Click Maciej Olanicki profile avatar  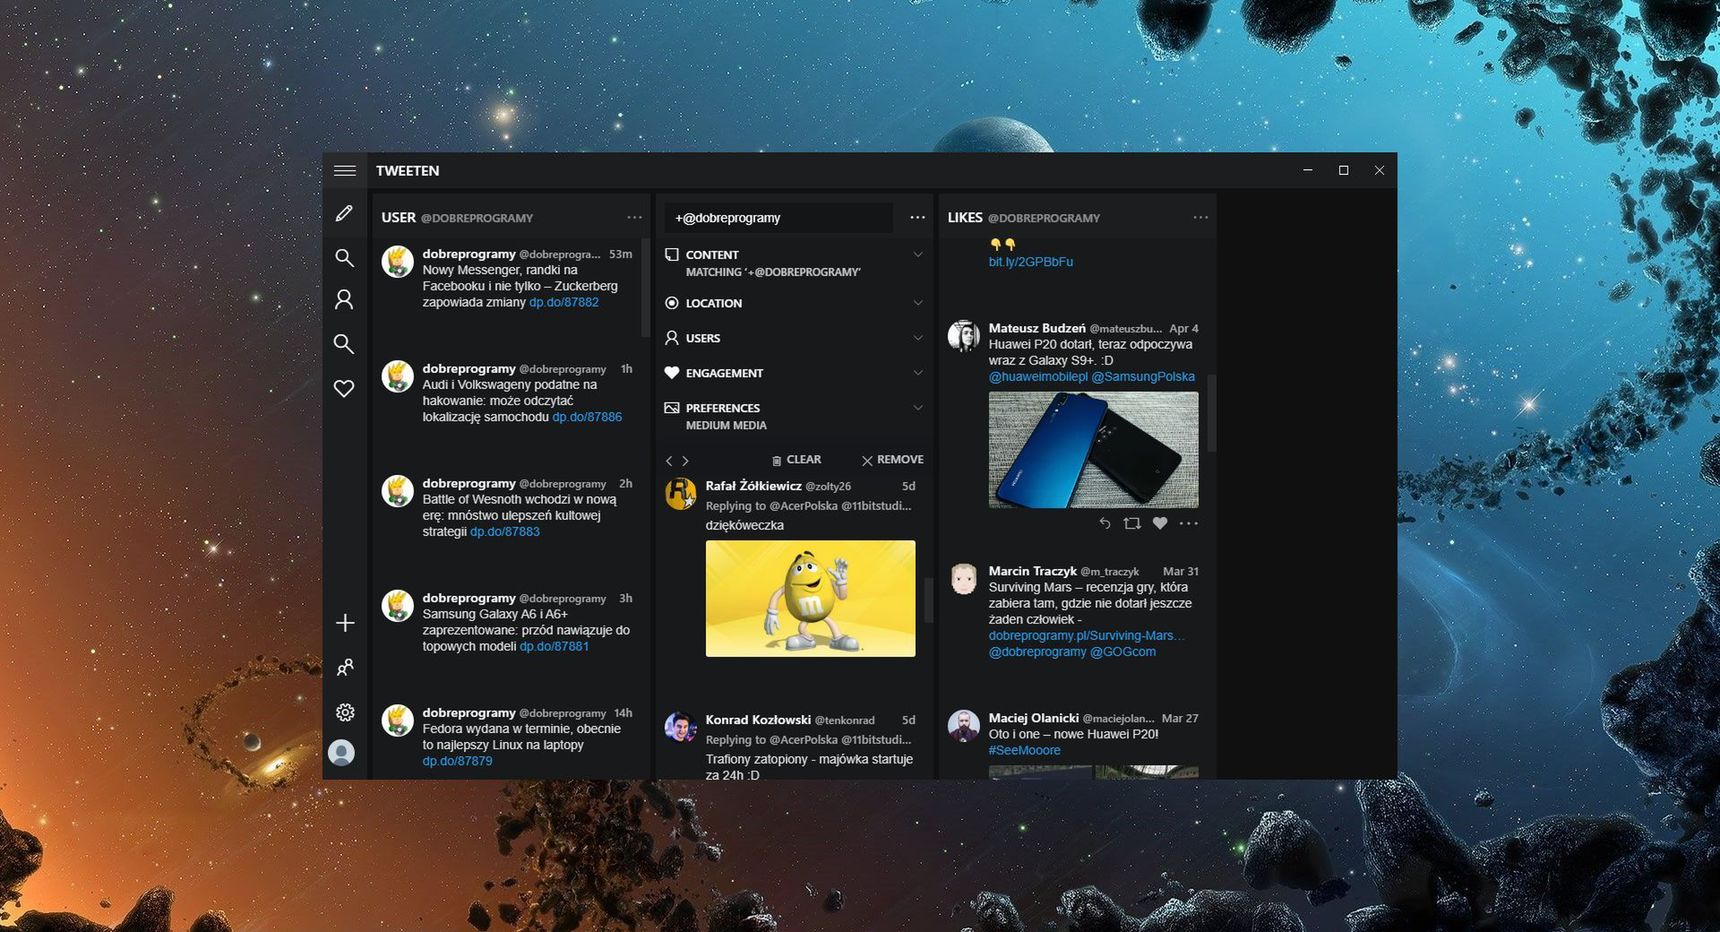964,726
